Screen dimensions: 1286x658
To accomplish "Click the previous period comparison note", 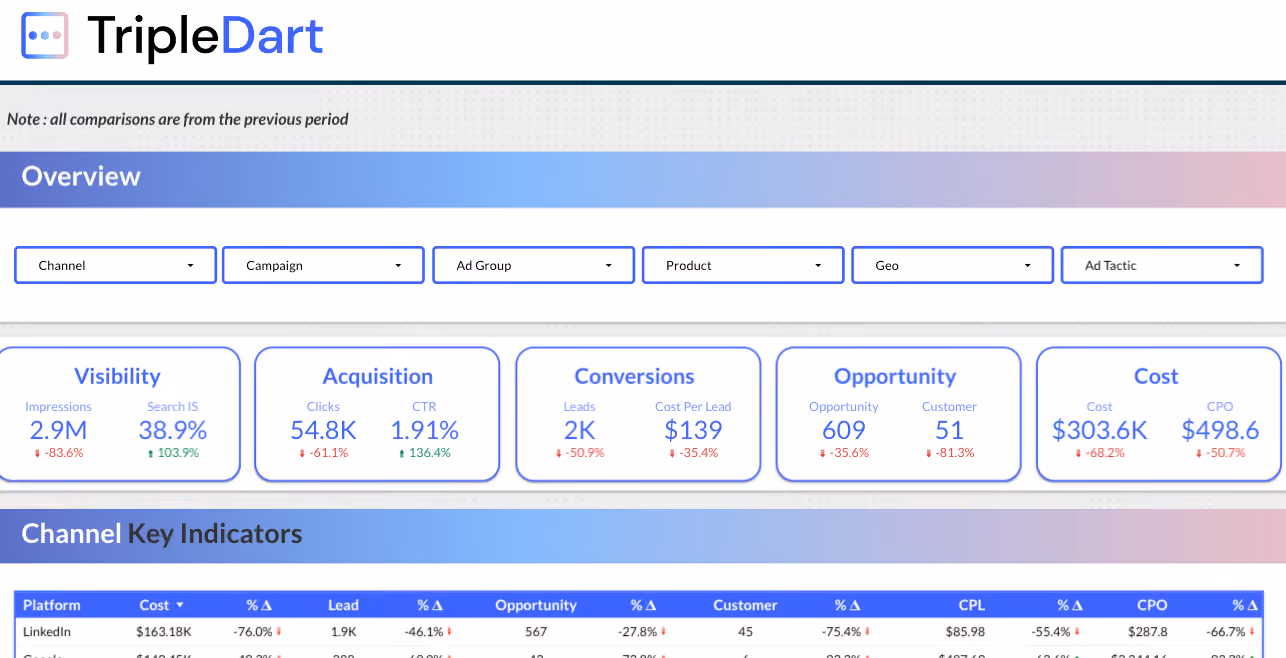I will click(x=178, y=119).
